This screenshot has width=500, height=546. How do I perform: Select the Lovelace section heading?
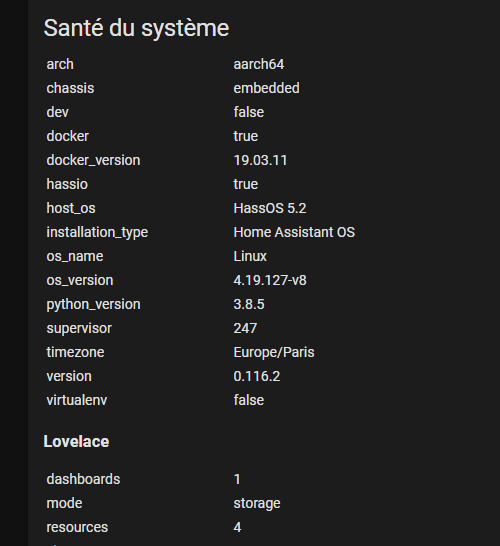tap(76, 442)
